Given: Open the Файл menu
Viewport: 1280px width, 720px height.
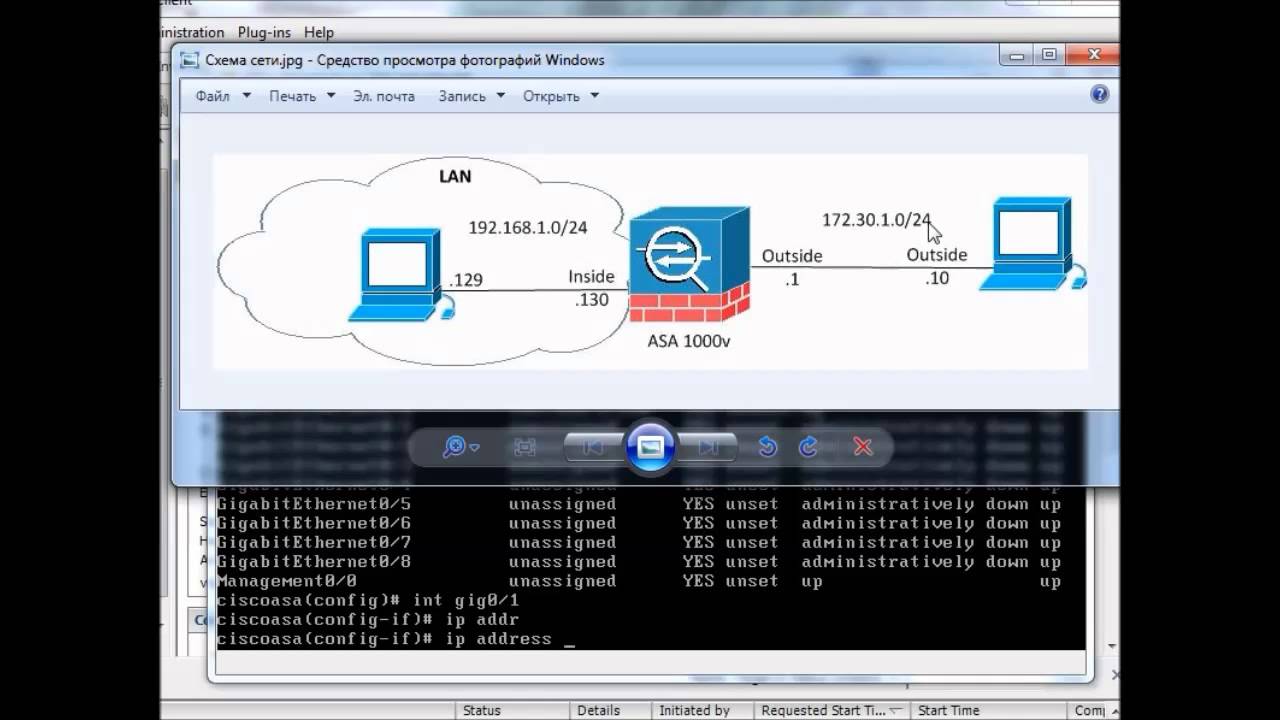Looking at the screenshot, I should [221, 96].
